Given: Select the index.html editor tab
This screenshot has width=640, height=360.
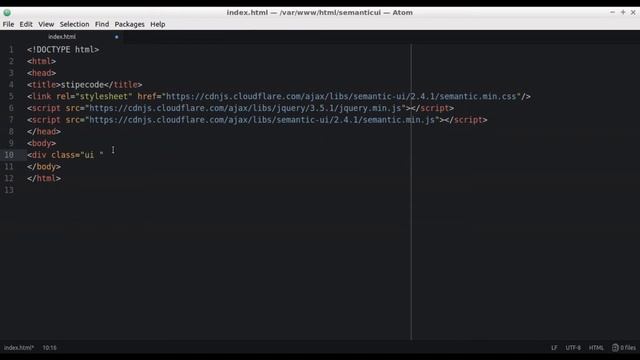Looking at the screenshot, I should 62,37.
